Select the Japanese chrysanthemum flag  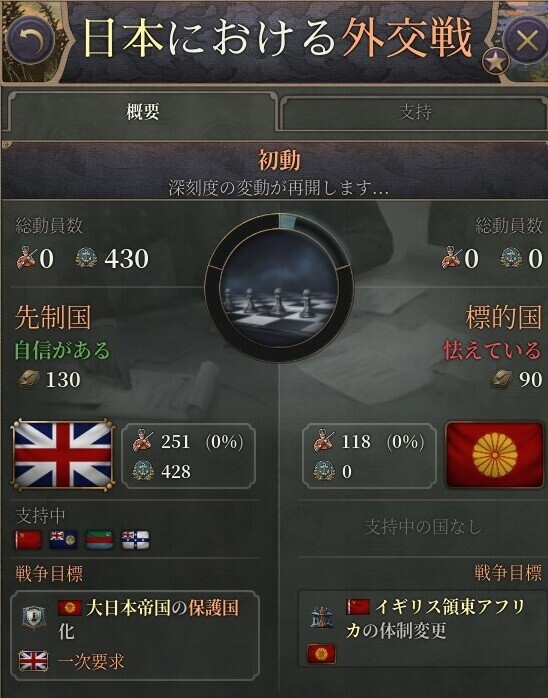tap(494, 455)
